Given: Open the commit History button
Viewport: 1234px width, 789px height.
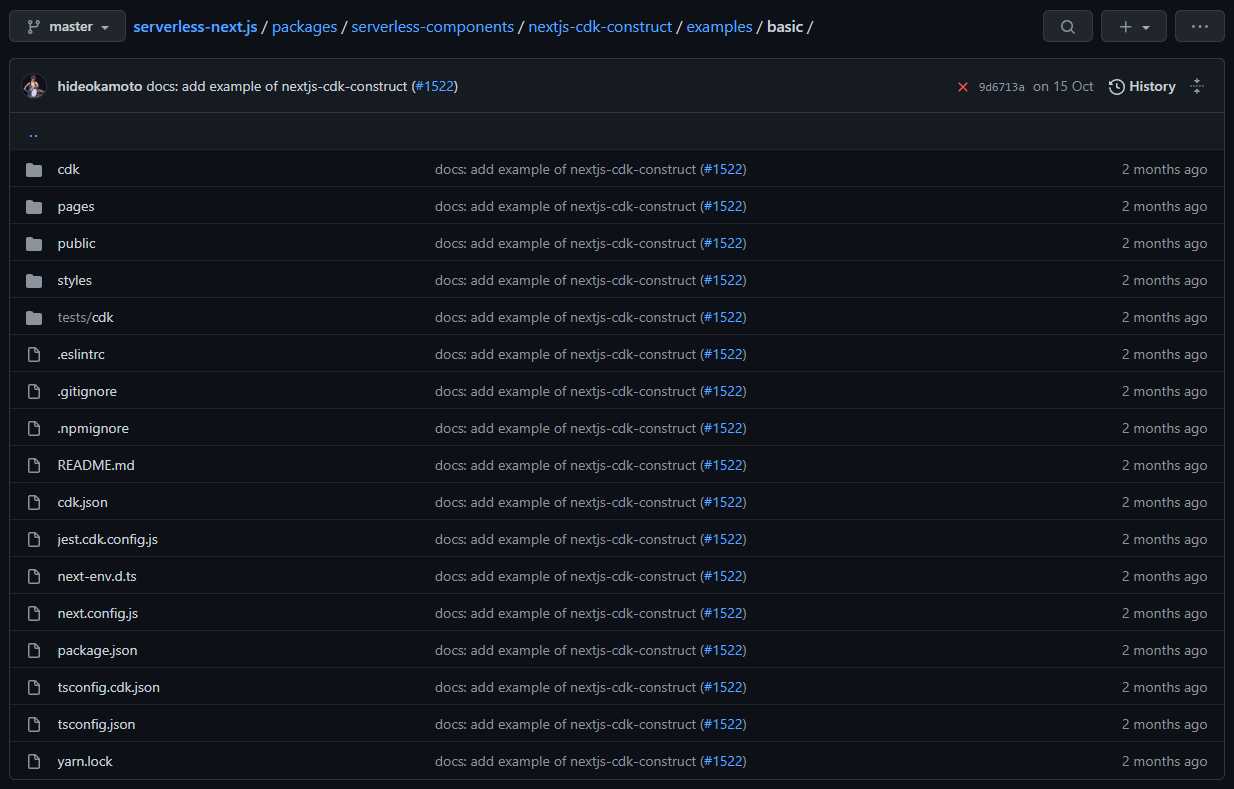Looking at the screenshot, I should coord(1142,87).
